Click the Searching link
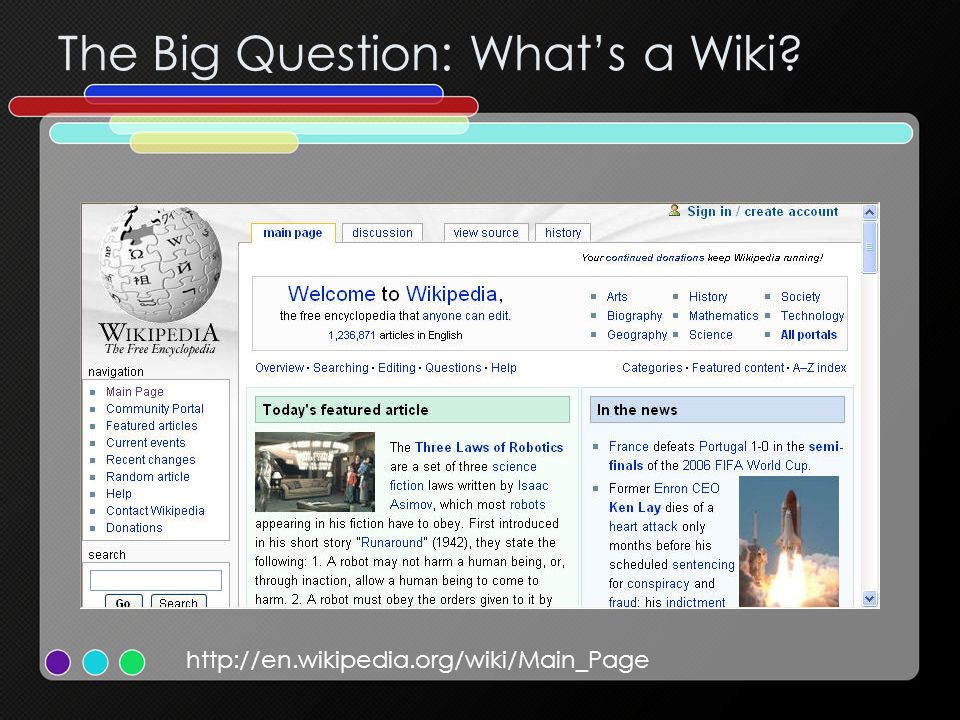Image resolution: width=960 pixels, height=720 pixels. click(x=340, y=368)
